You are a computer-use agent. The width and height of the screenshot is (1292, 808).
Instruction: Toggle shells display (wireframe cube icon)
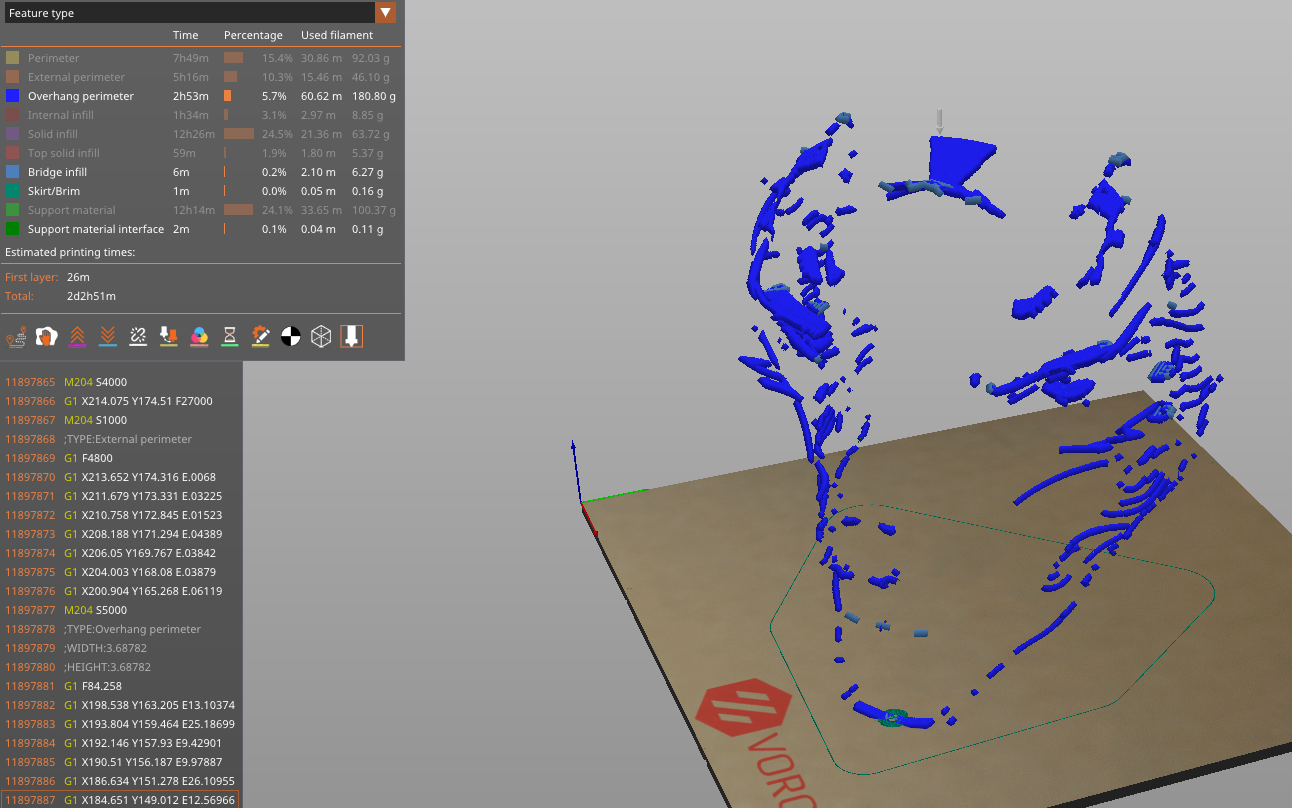click(x=321, y=336)
